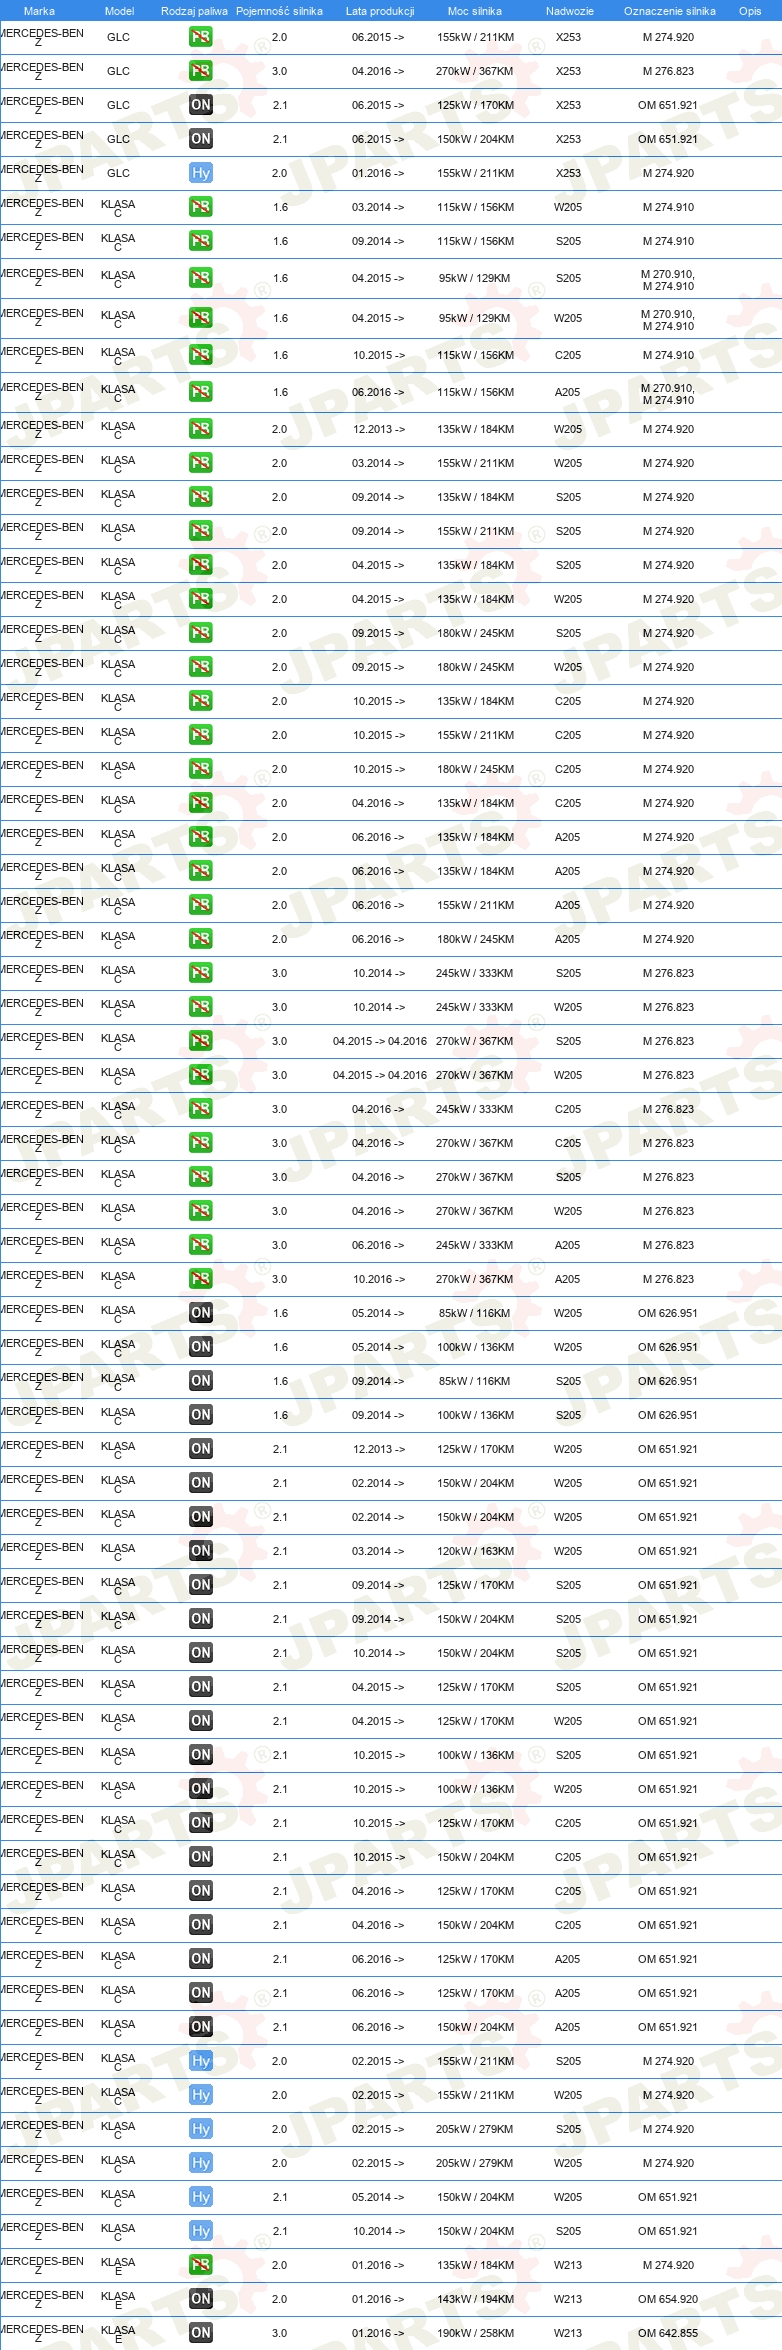Click 'KLASA E' in the 3.0 ON row
The width and height of the screenshot is (782, 2350).
pyautogui.click(x=118, y=2333)
